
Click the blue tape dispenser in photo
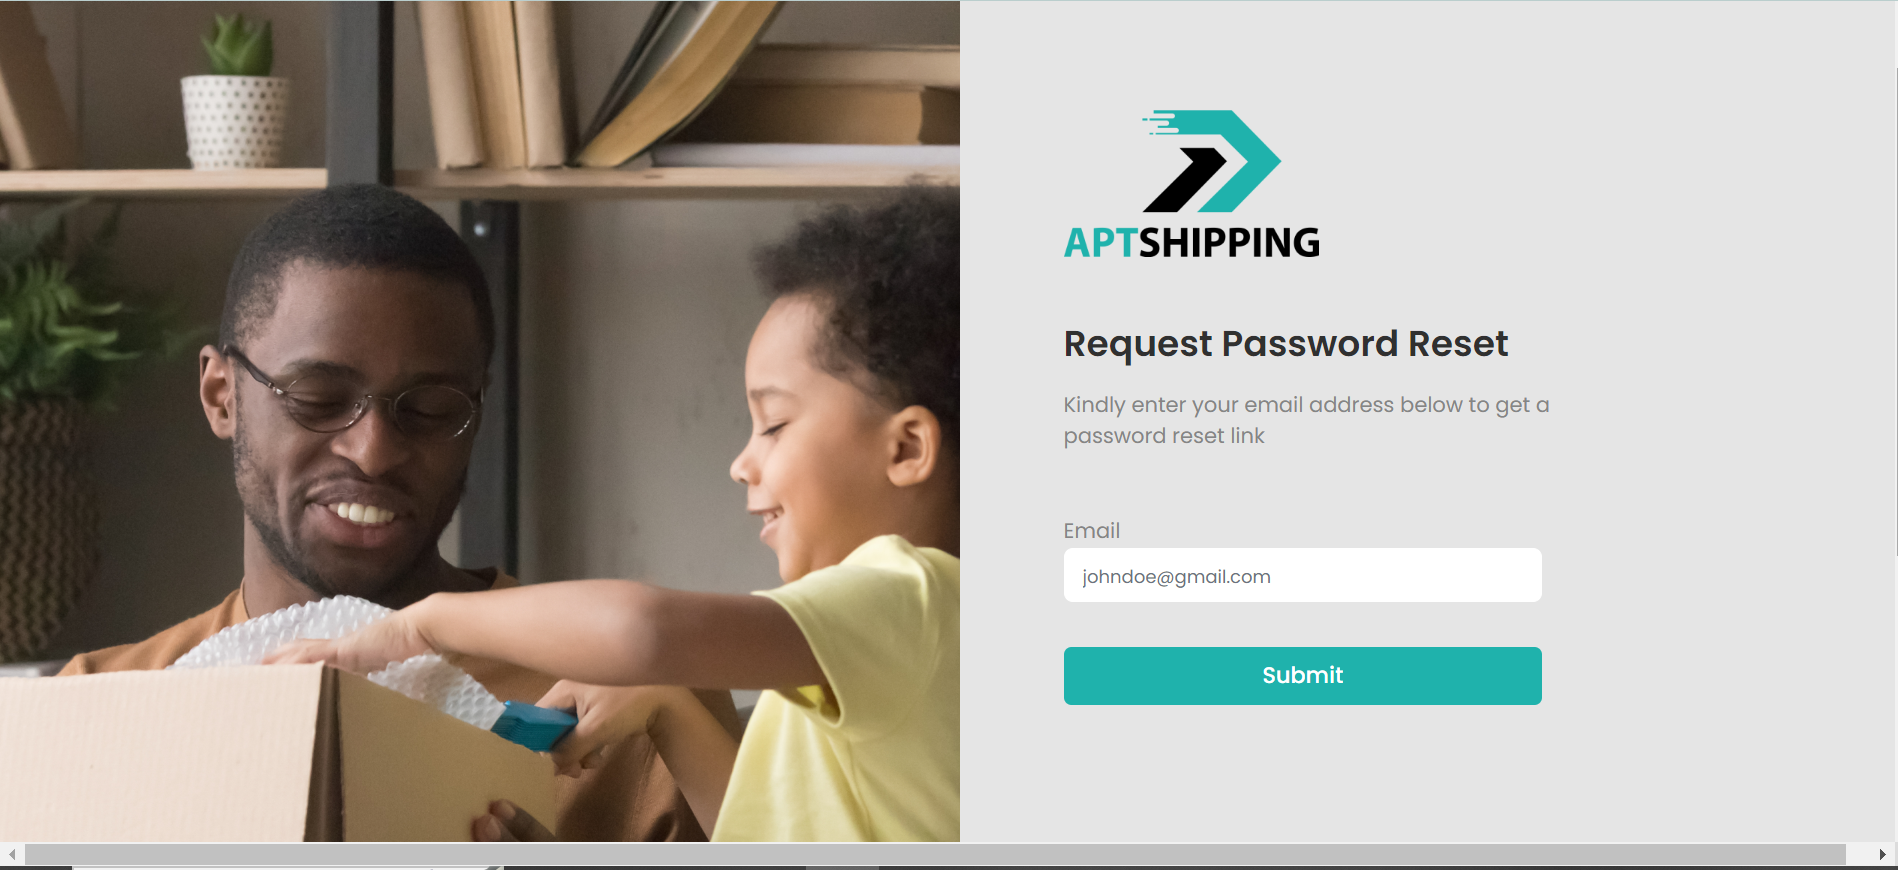[533, 725]
